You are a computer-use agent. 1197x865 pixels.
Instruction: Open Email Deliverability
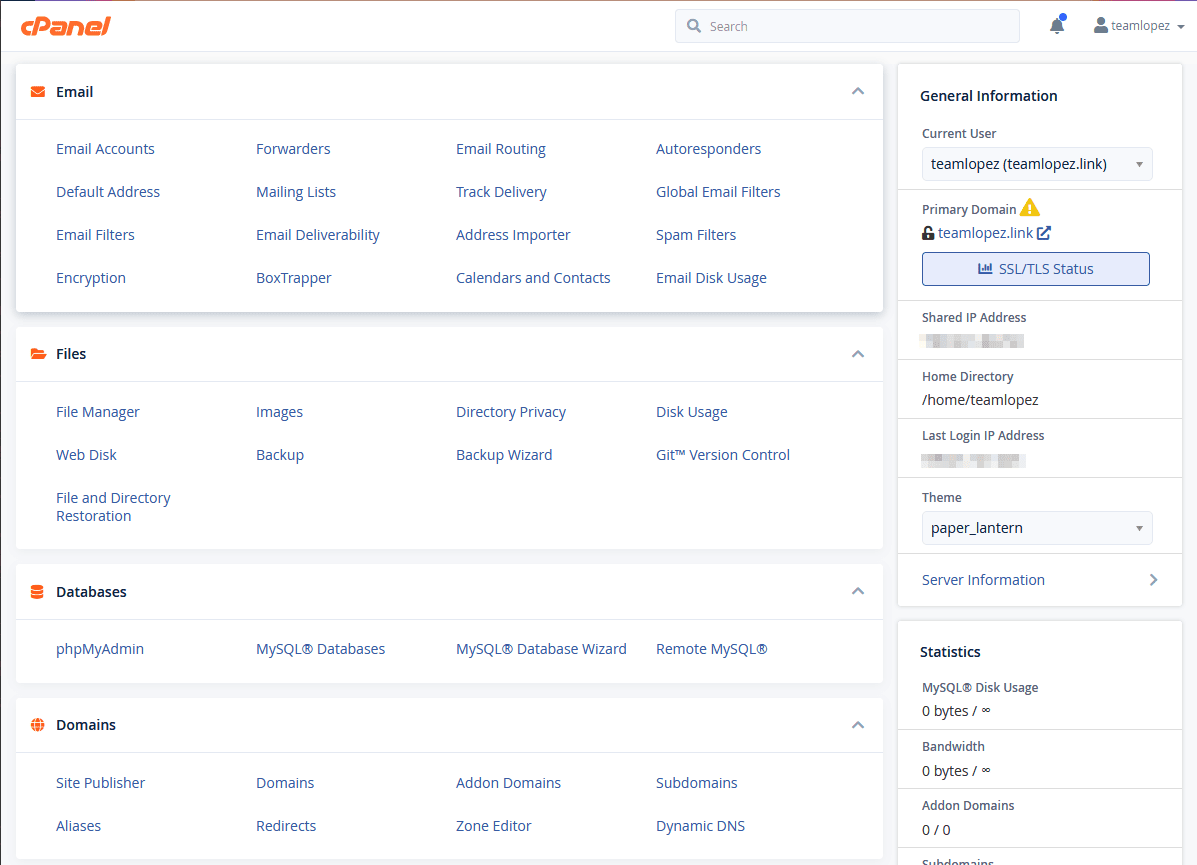tap(318, 235)
